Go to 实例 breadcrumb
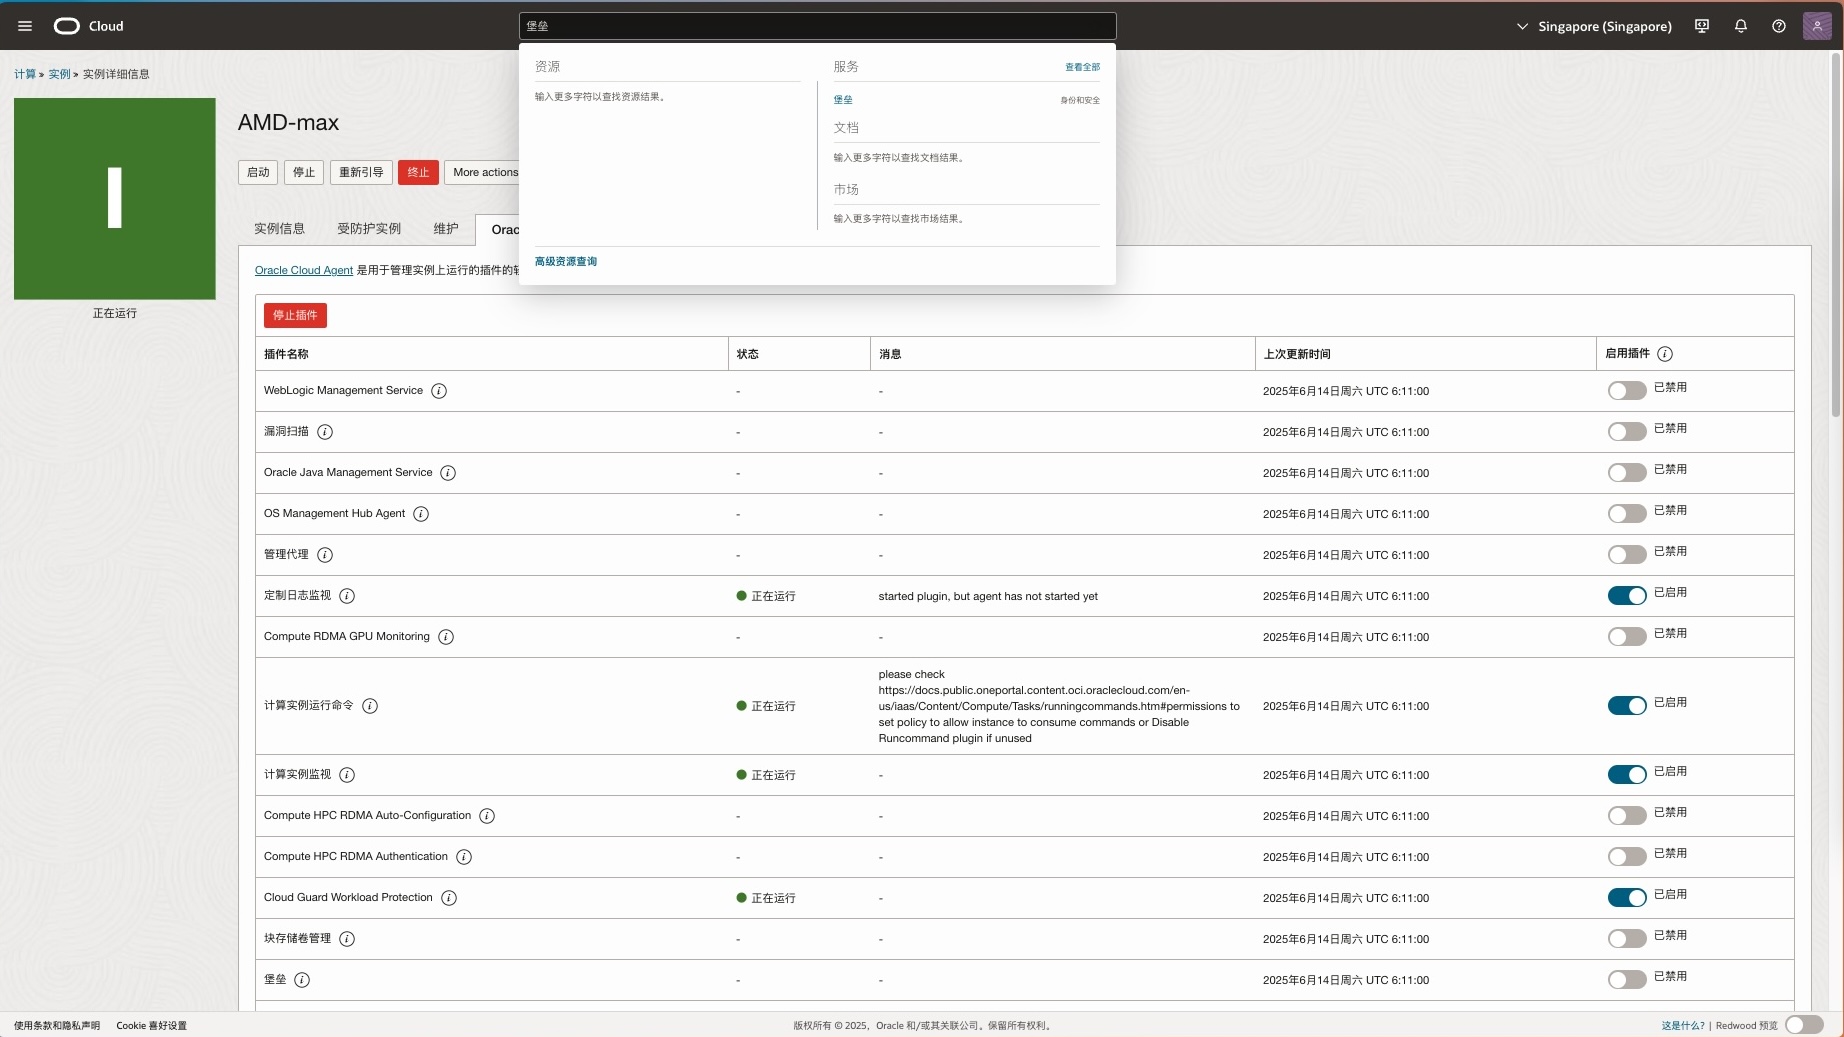 click(x=59, y=74)
